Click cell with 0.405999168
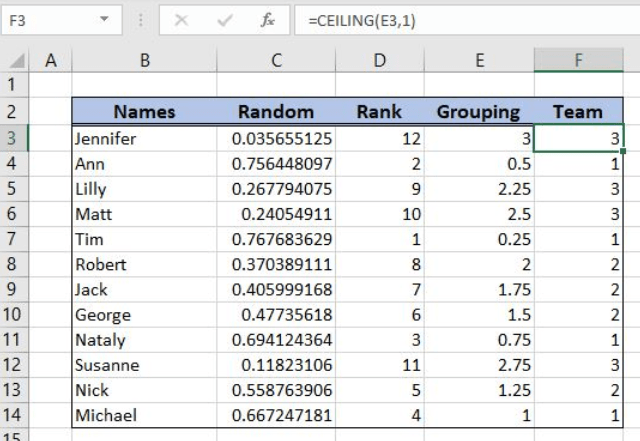Screen dimensions: 640x441 [276, 289]
